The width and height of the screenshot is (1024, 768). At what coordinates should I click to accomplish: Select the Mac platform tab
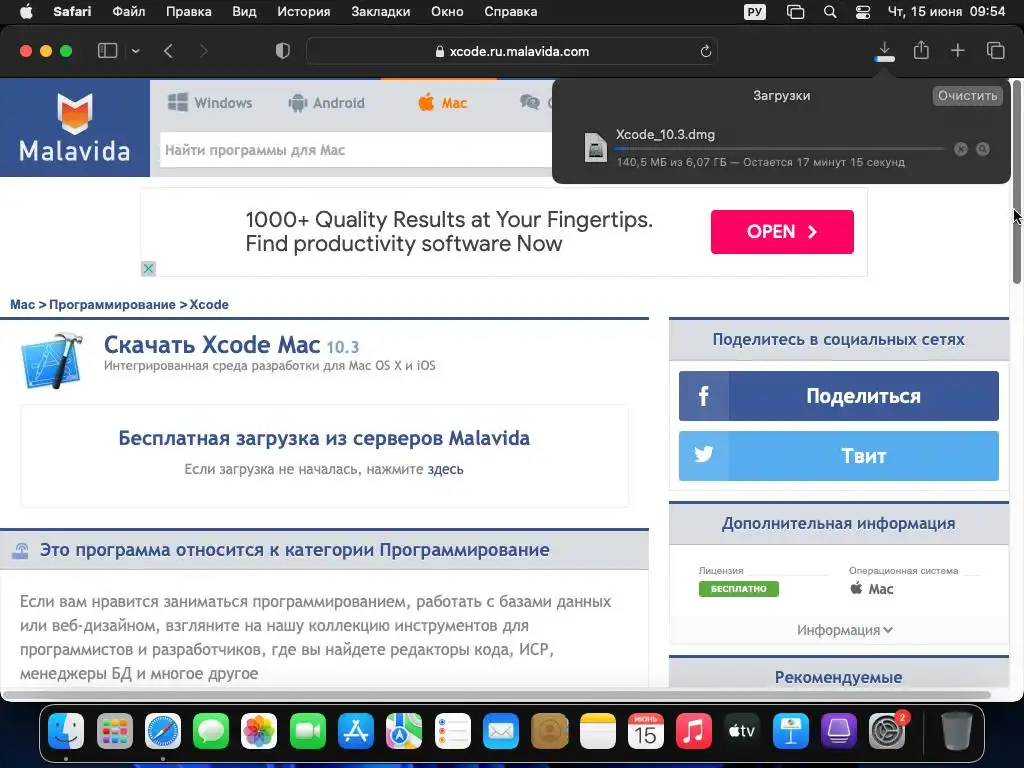(442, 103)
